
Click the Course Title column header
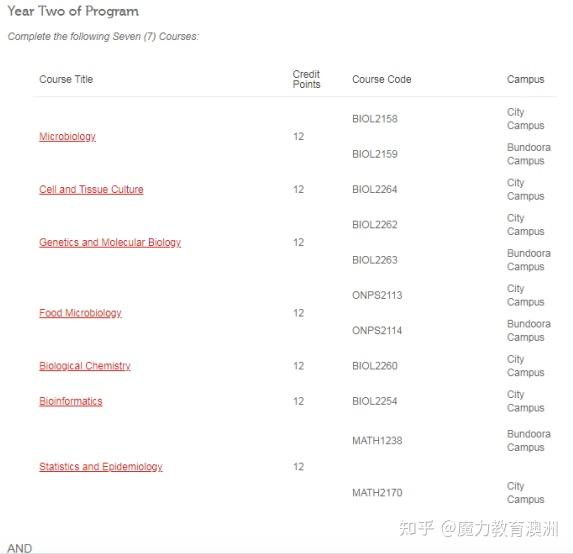point(66,79)
